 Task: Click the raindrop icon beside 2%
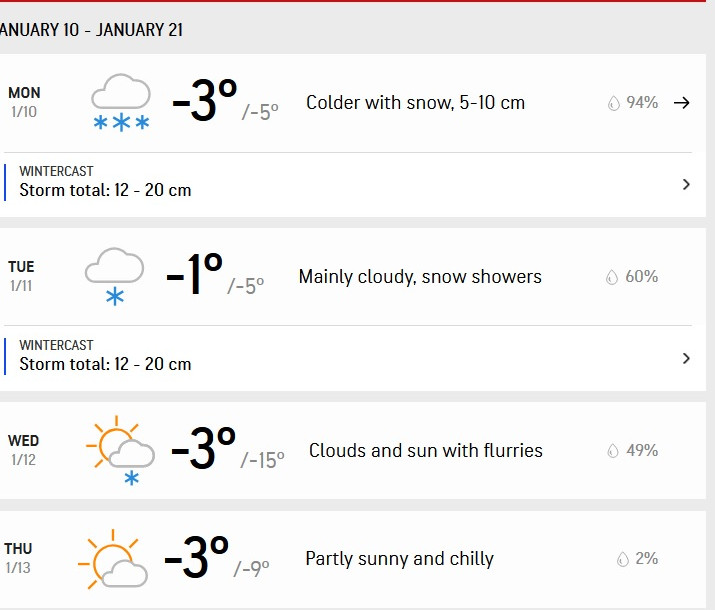click(x=623, y=559)
